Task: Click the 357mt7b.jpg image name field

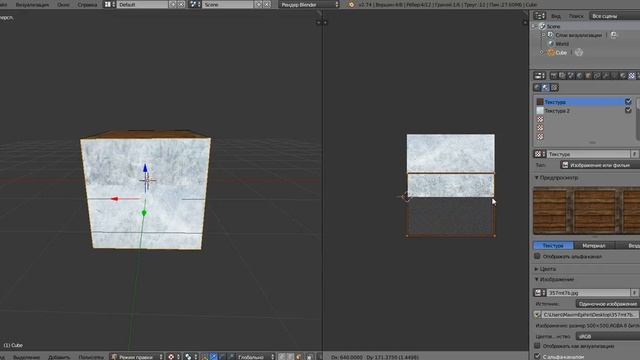Action: pyautogui.click(x=588, y=293)
